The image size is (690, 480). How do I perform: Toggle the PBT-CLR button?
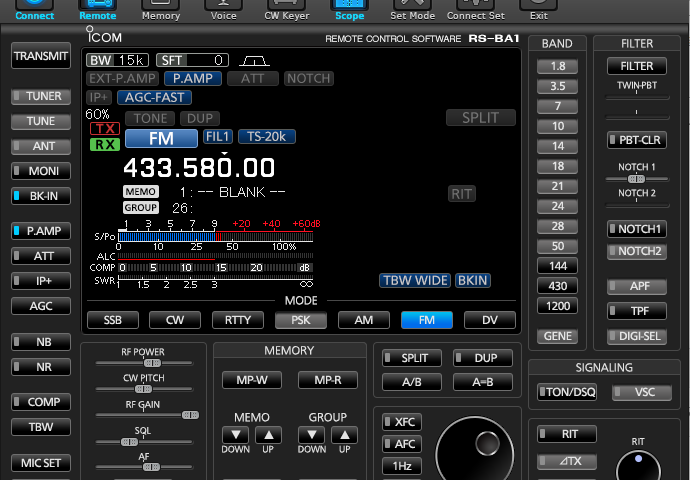pyautogui.click(x=637, y=140)
